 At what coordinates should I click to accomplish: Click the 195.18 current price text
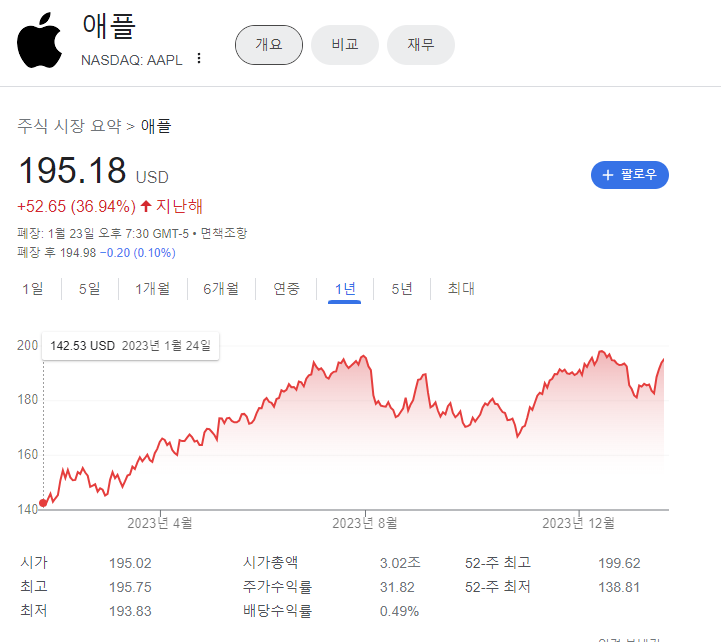coord(72,170)
